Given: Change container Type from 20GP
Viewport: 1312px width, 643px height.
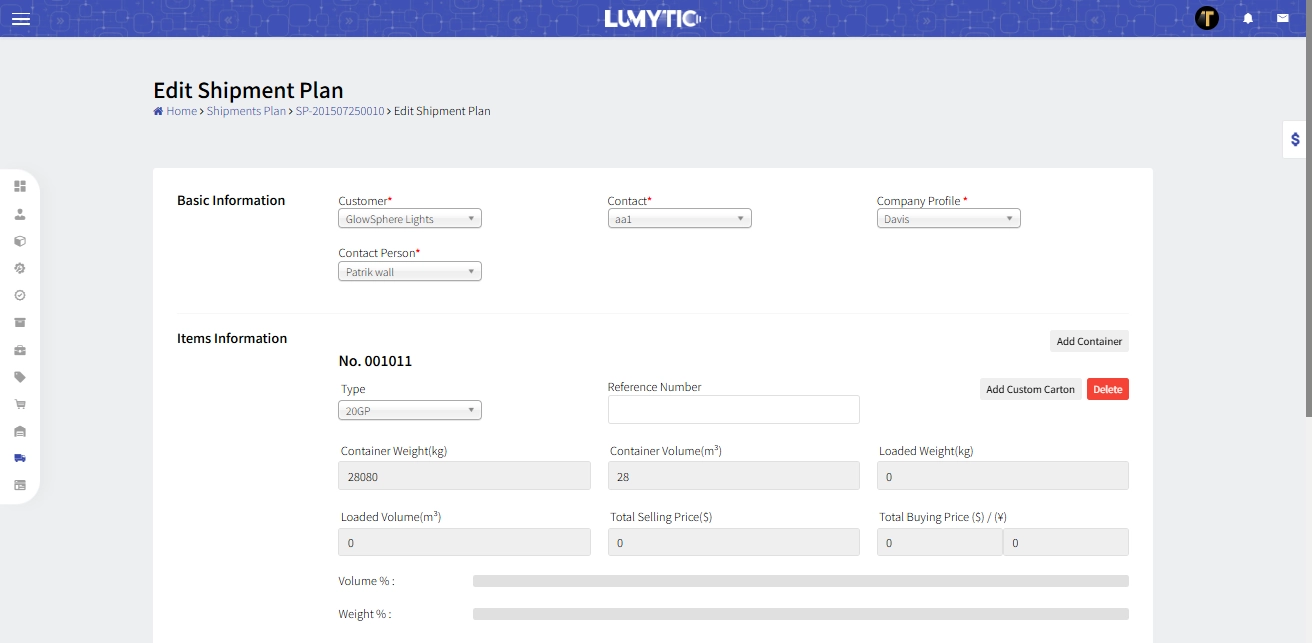Looking at the screenshot, I should (410, 411).
